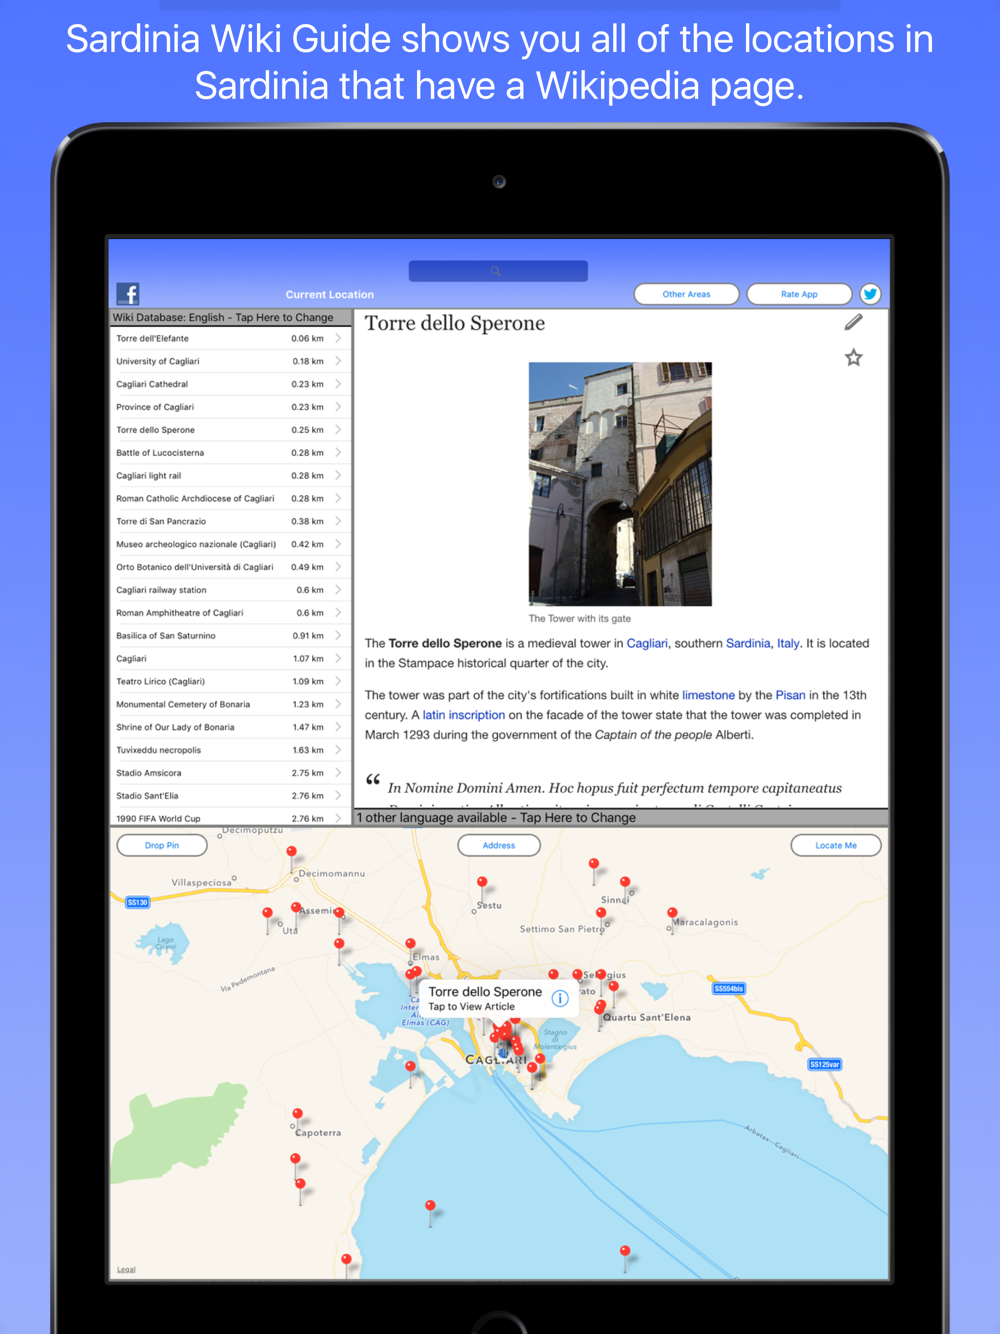1000x1334 pixels.
Task: Select Roman Amphitheatre of Cagliari
Action: (230, 613)
